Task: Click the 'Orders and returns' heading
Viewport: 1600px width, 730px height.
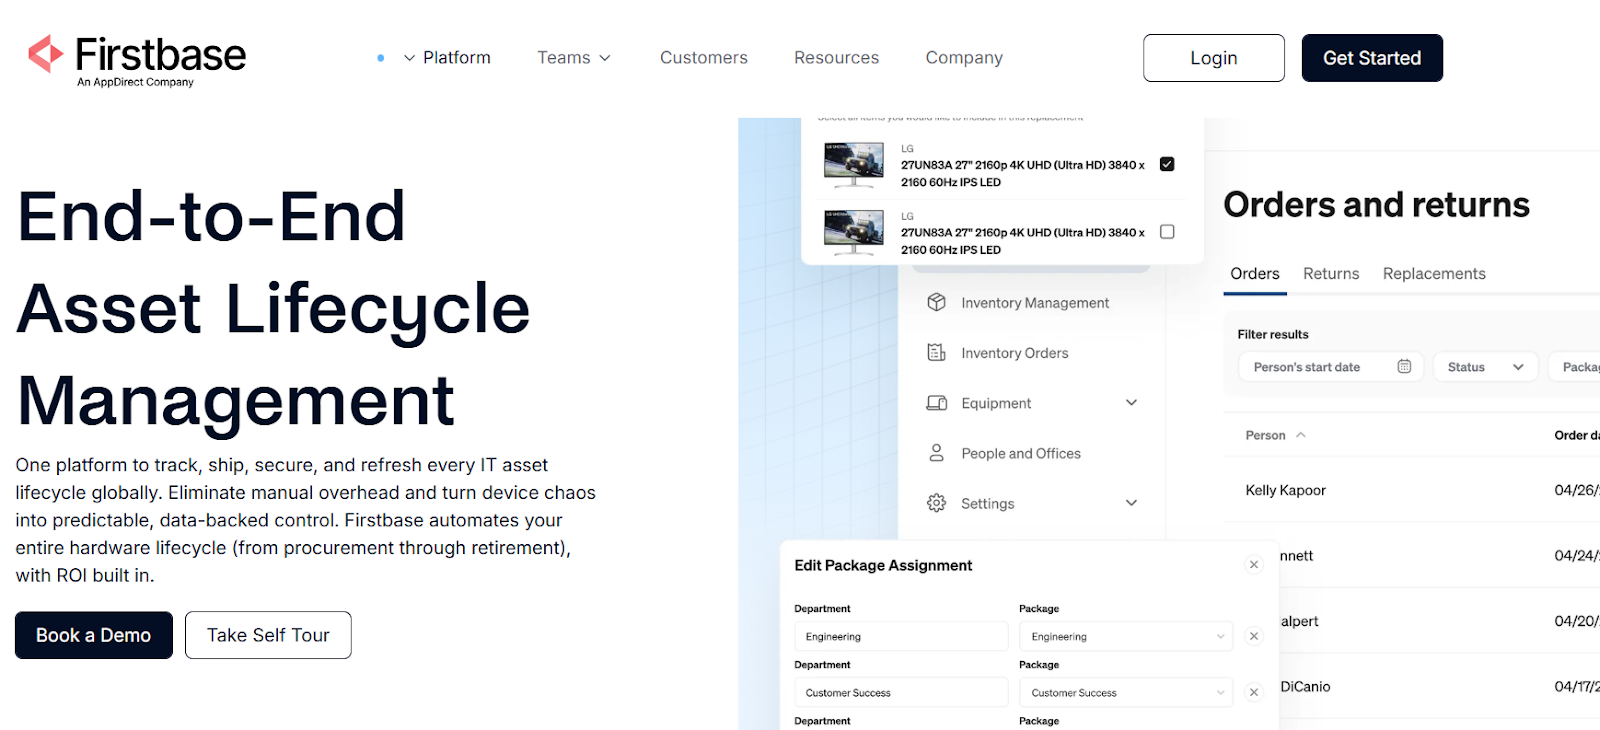Action: pyautogui.click(x=1376, y=205)
